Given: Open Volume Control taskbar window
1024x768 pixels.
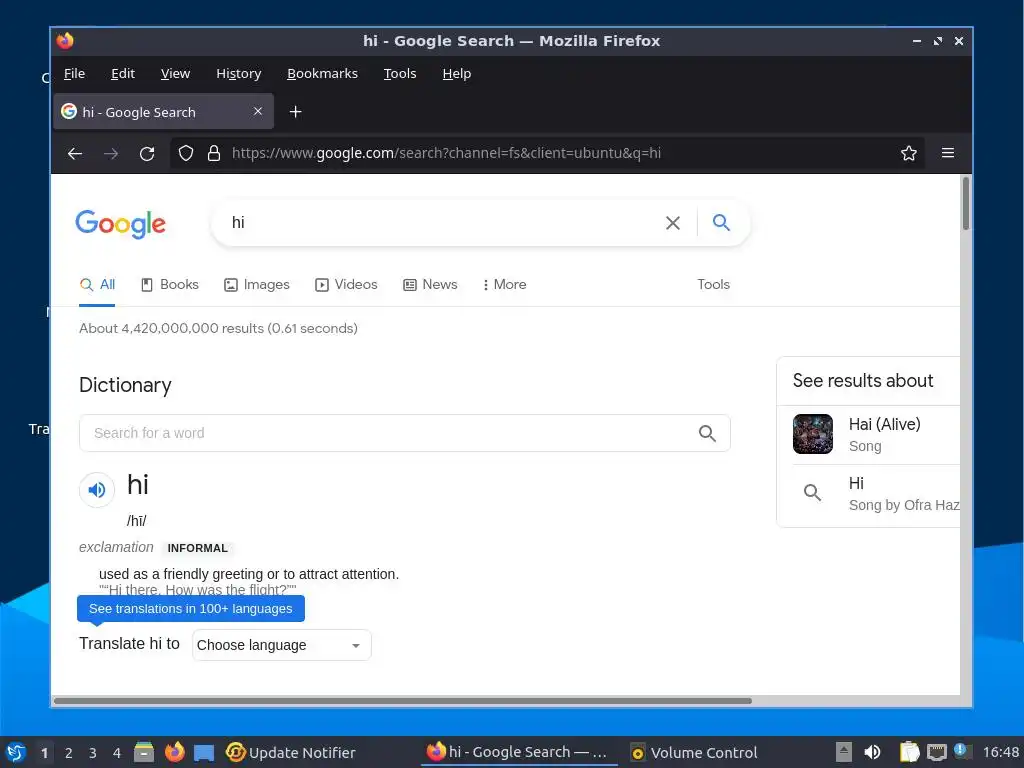Looking at the screenshot, I should 694,753.
